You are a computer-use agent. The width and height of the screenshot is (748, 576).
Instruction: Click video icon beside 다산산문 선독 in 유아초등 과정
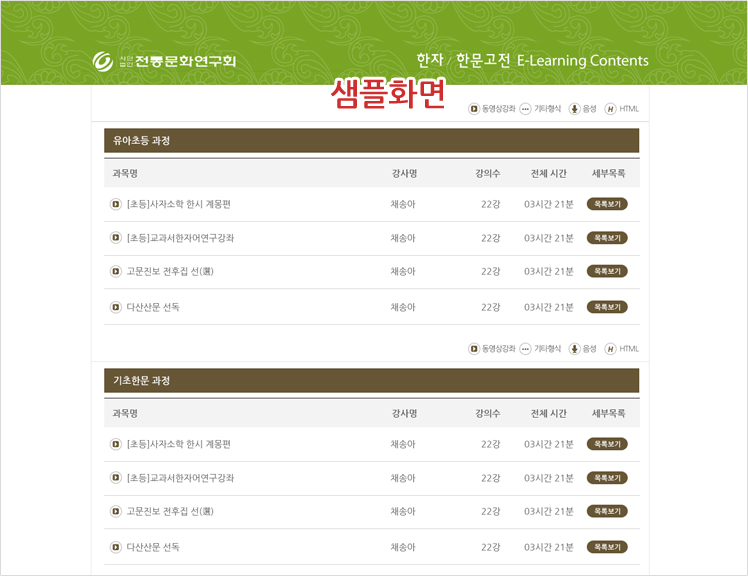[115, 307]
